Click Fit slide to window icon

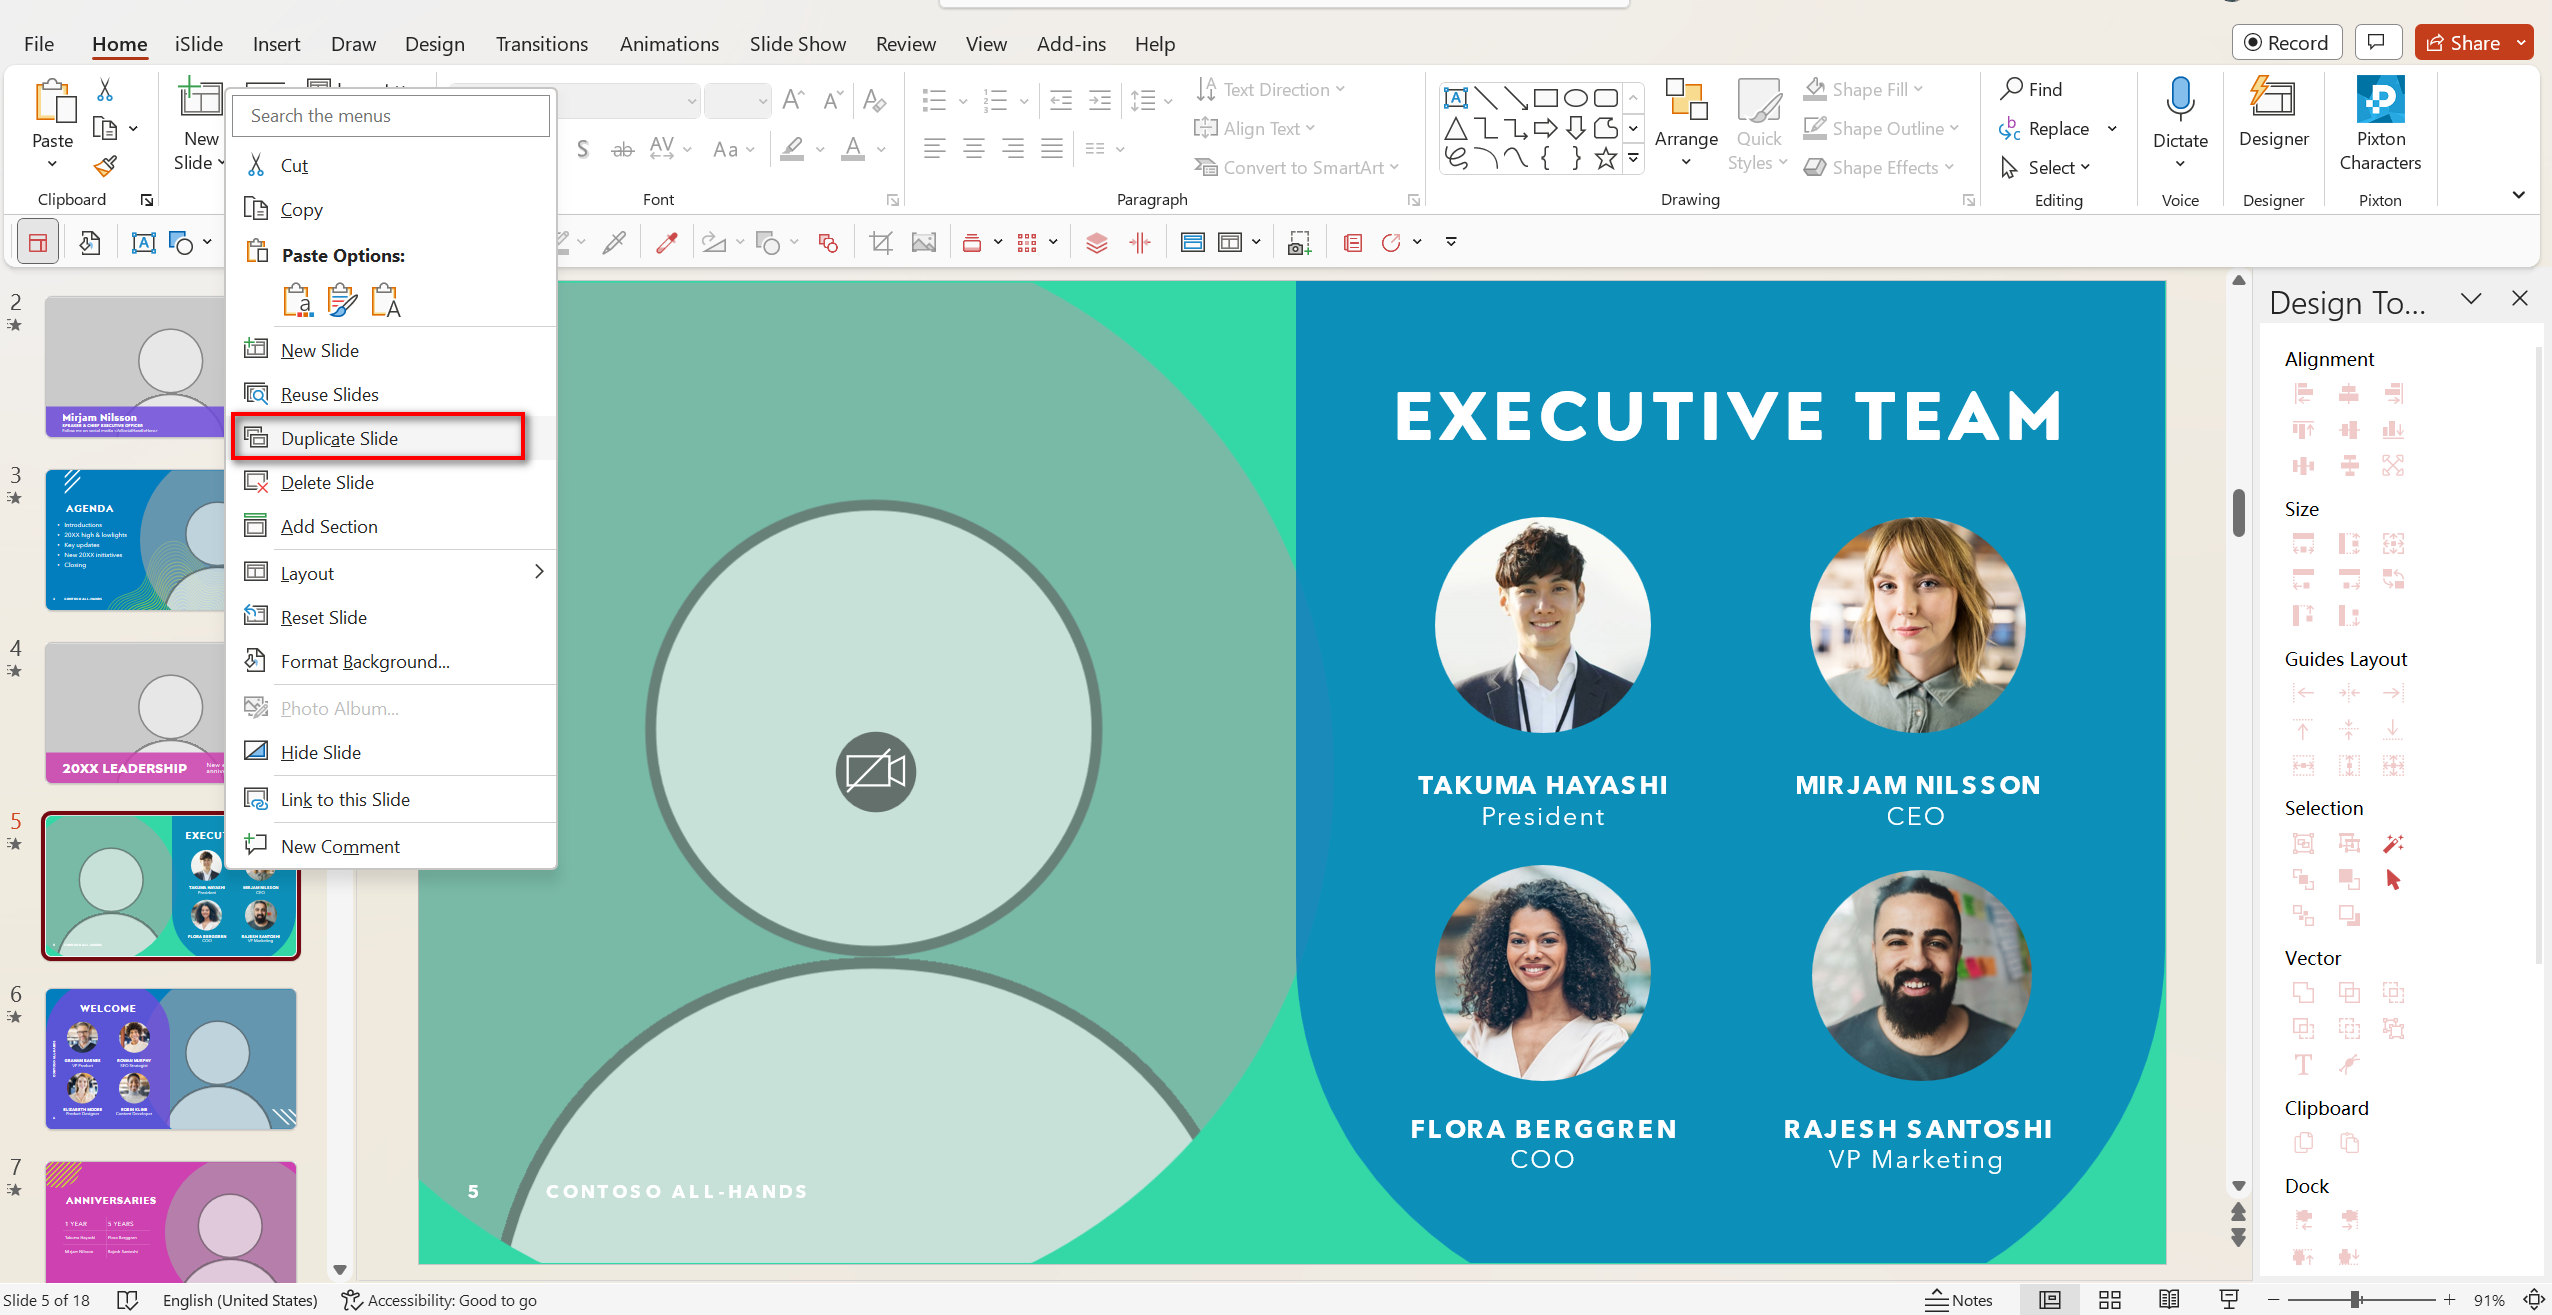[2535, 1299]
